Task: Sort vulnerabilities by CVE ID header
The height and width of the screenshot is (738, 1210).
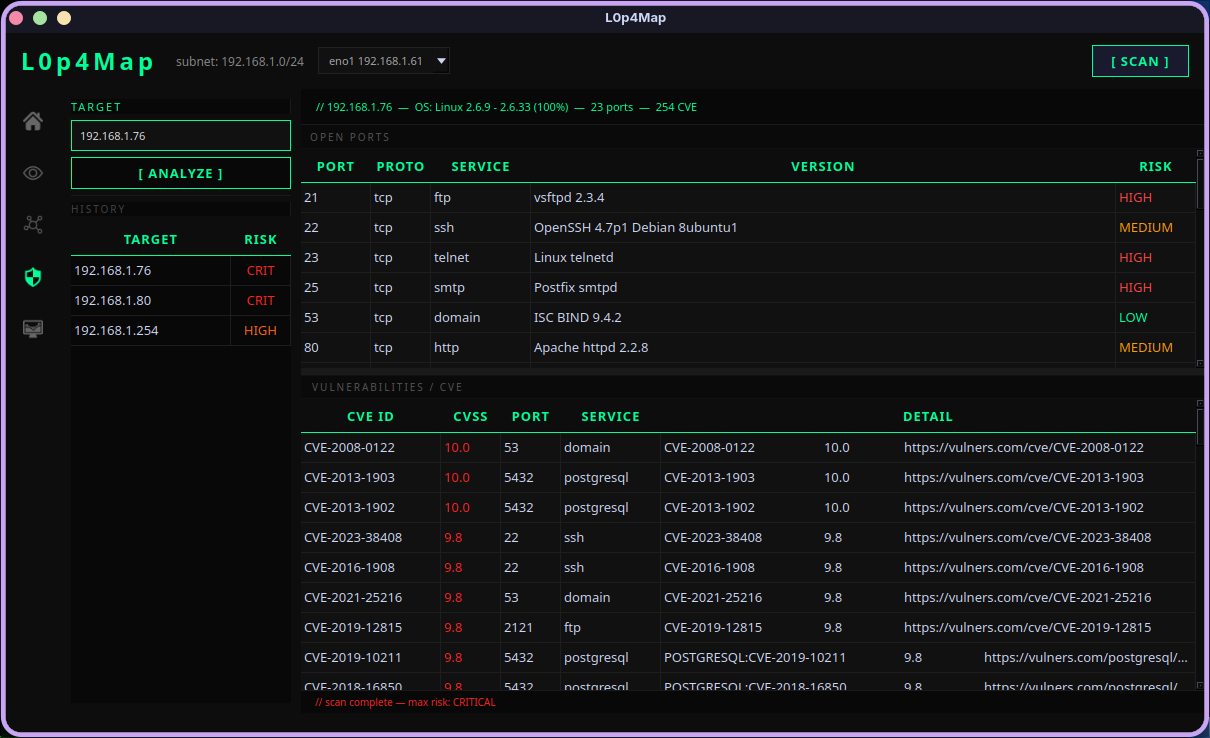Action: tap(370, 417)
